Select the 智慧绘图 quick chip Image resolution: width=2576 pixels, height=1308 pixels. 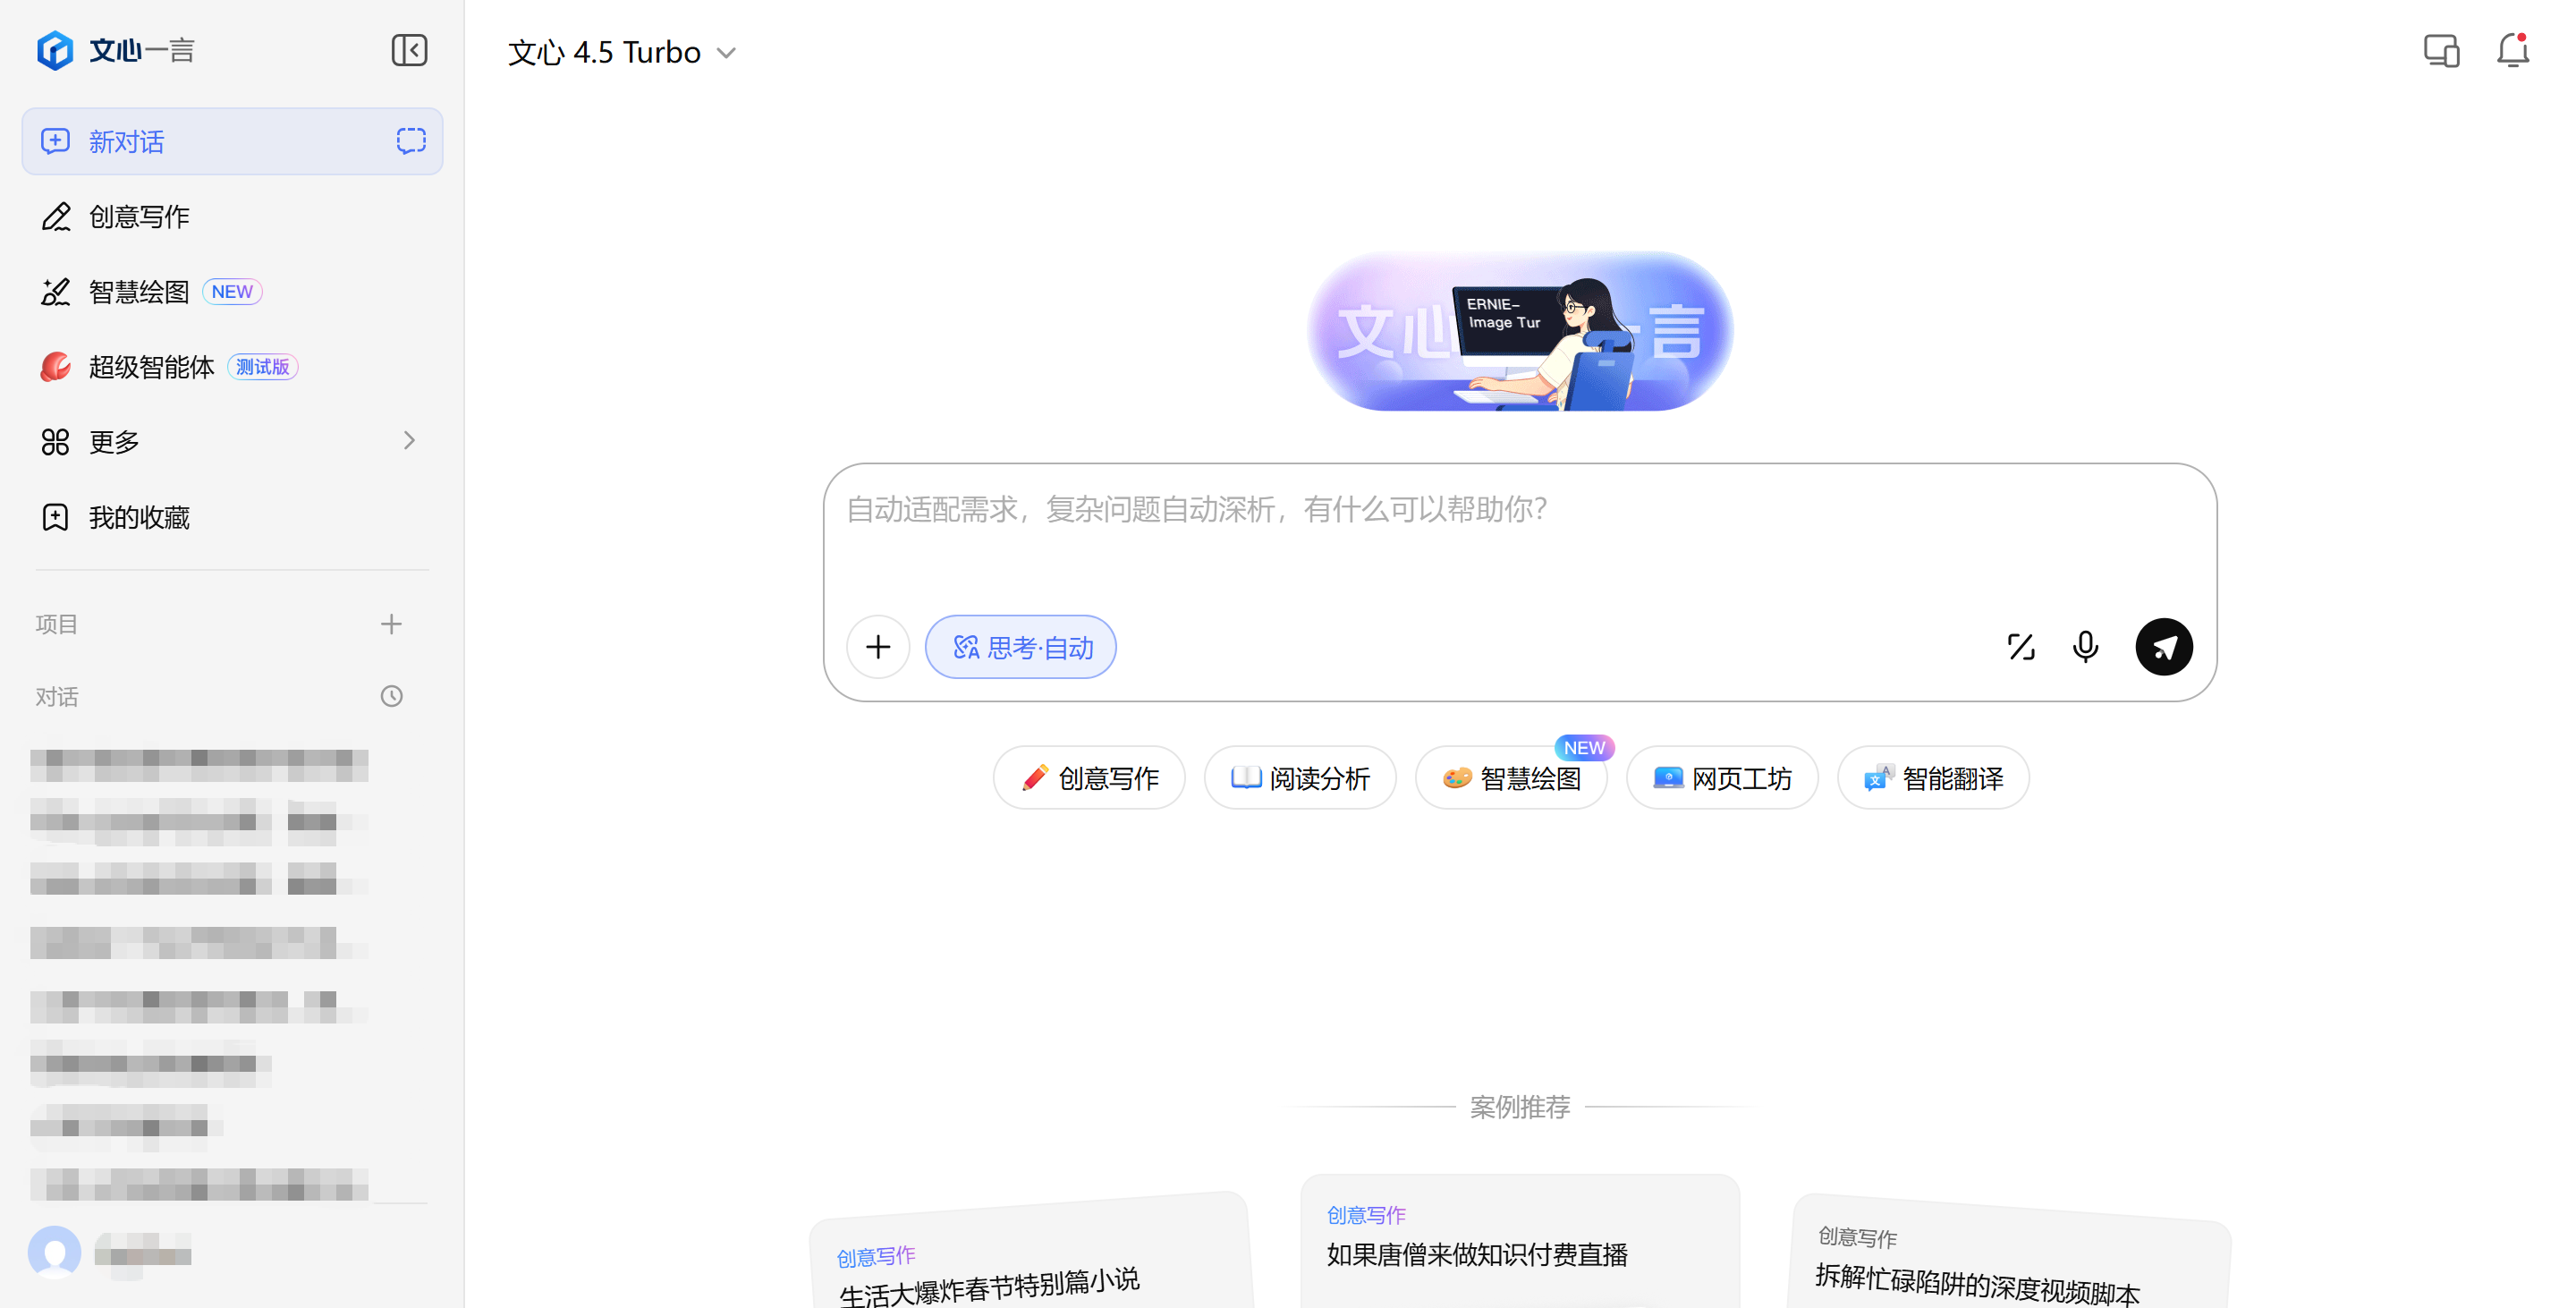tap(1511, 778)
